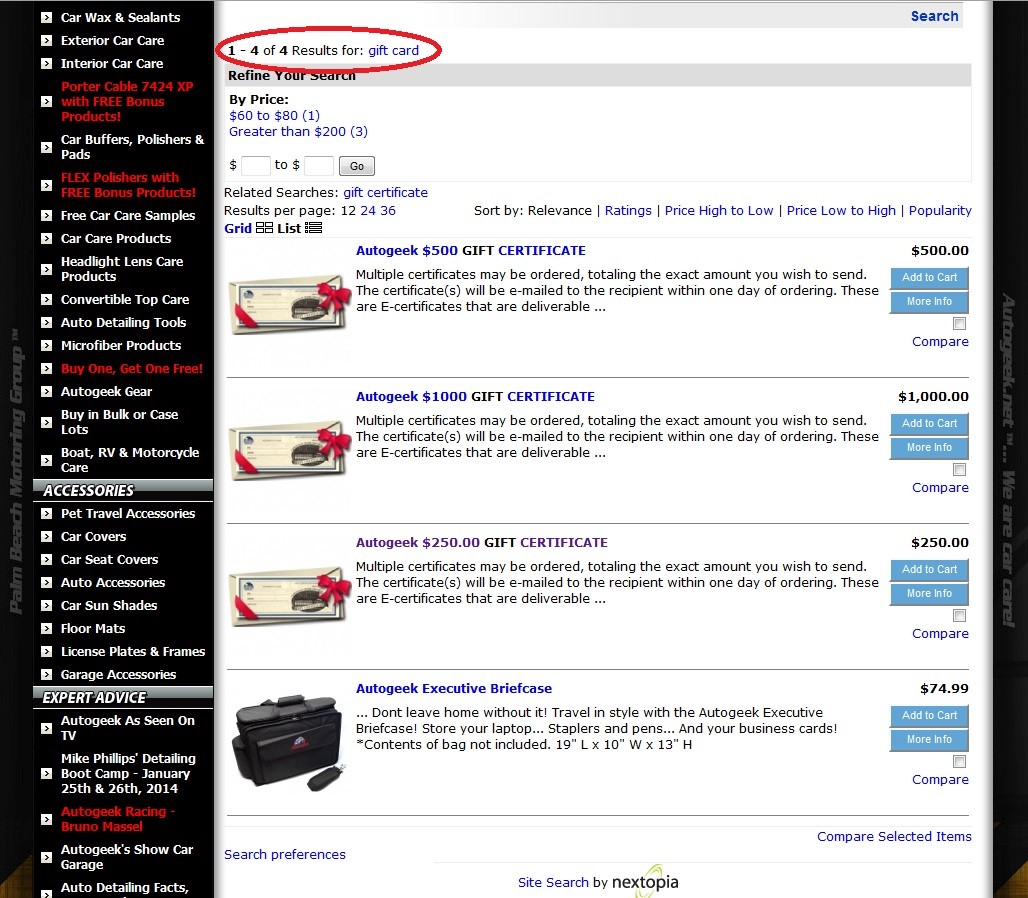Image resolution: width=1028 pixels, height=898 pixels.
Task: Click Go button for price range
Action: pos(357,166)
